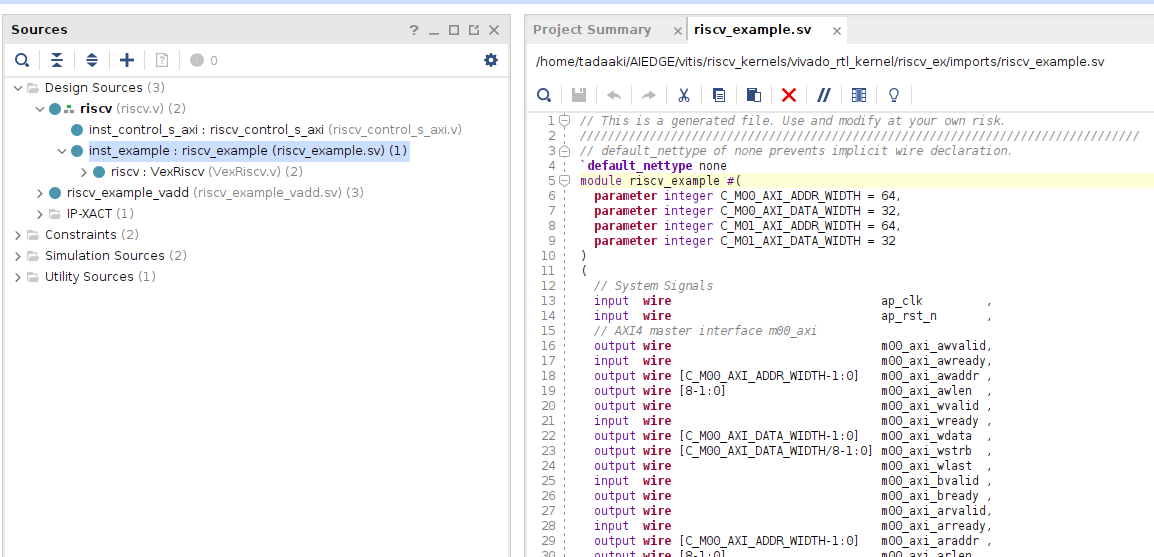Select the riscv_example.sv tab
Screen dimensions: 1154x557
pos(752,30)
